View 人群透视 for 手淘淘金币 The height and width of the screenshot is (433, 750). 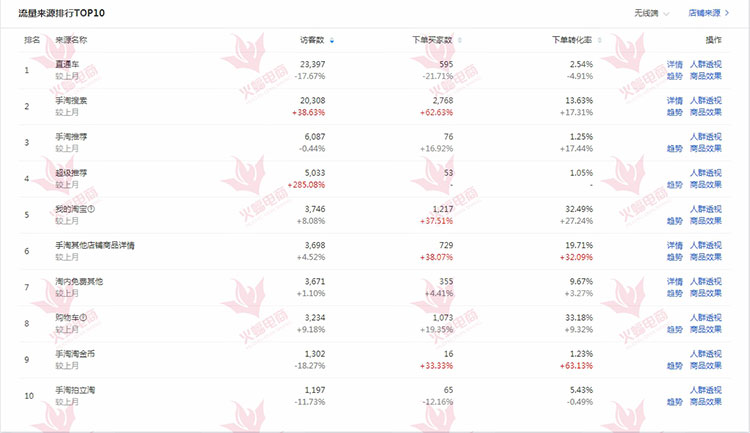(x=706, y=354)
